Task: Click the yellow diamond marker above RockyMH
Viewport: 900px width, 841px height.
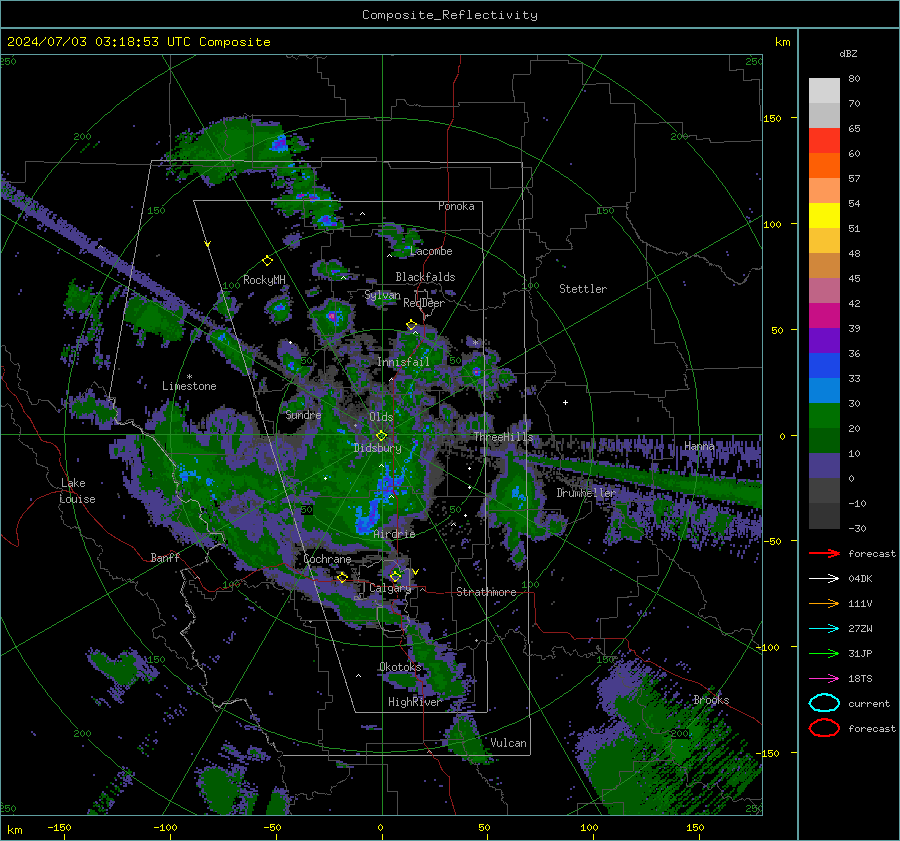Action: (x=267, y=261)
